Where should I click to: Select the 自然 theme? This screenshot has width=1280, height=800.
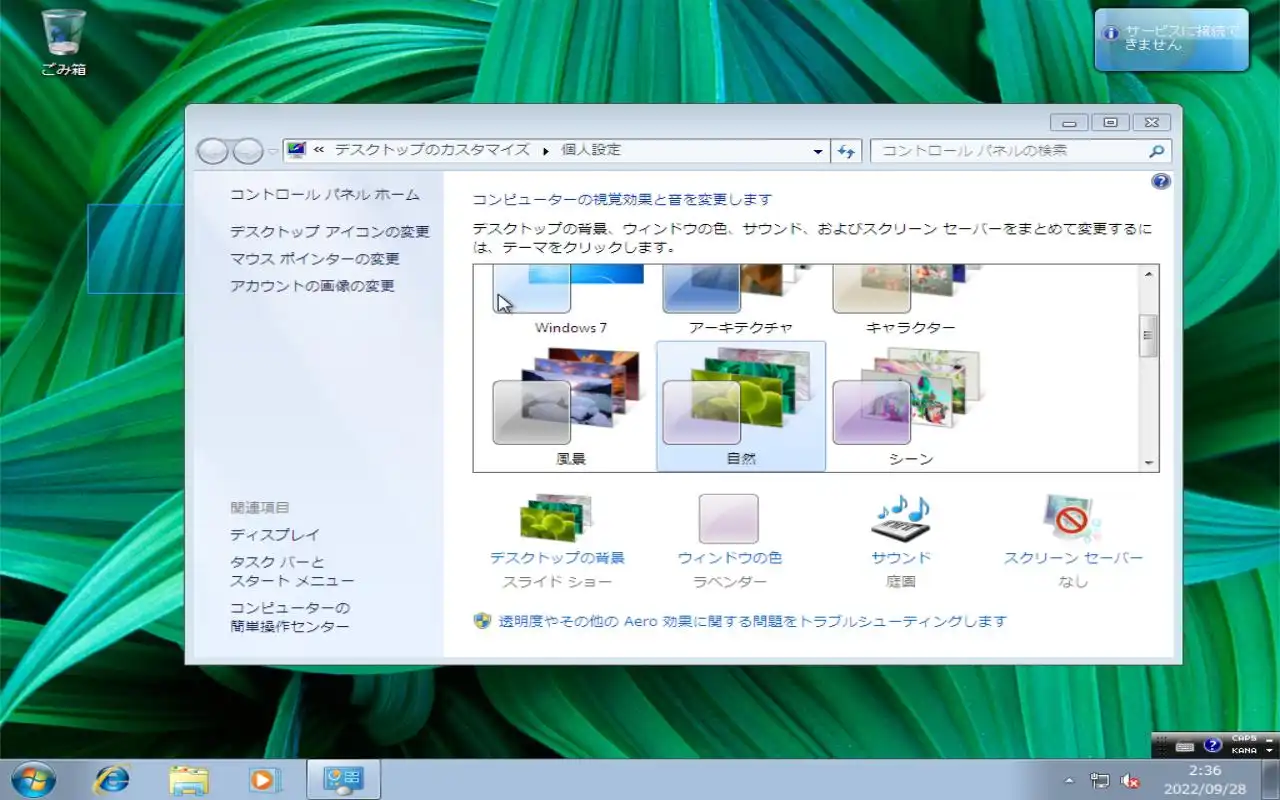click(741, 406)
